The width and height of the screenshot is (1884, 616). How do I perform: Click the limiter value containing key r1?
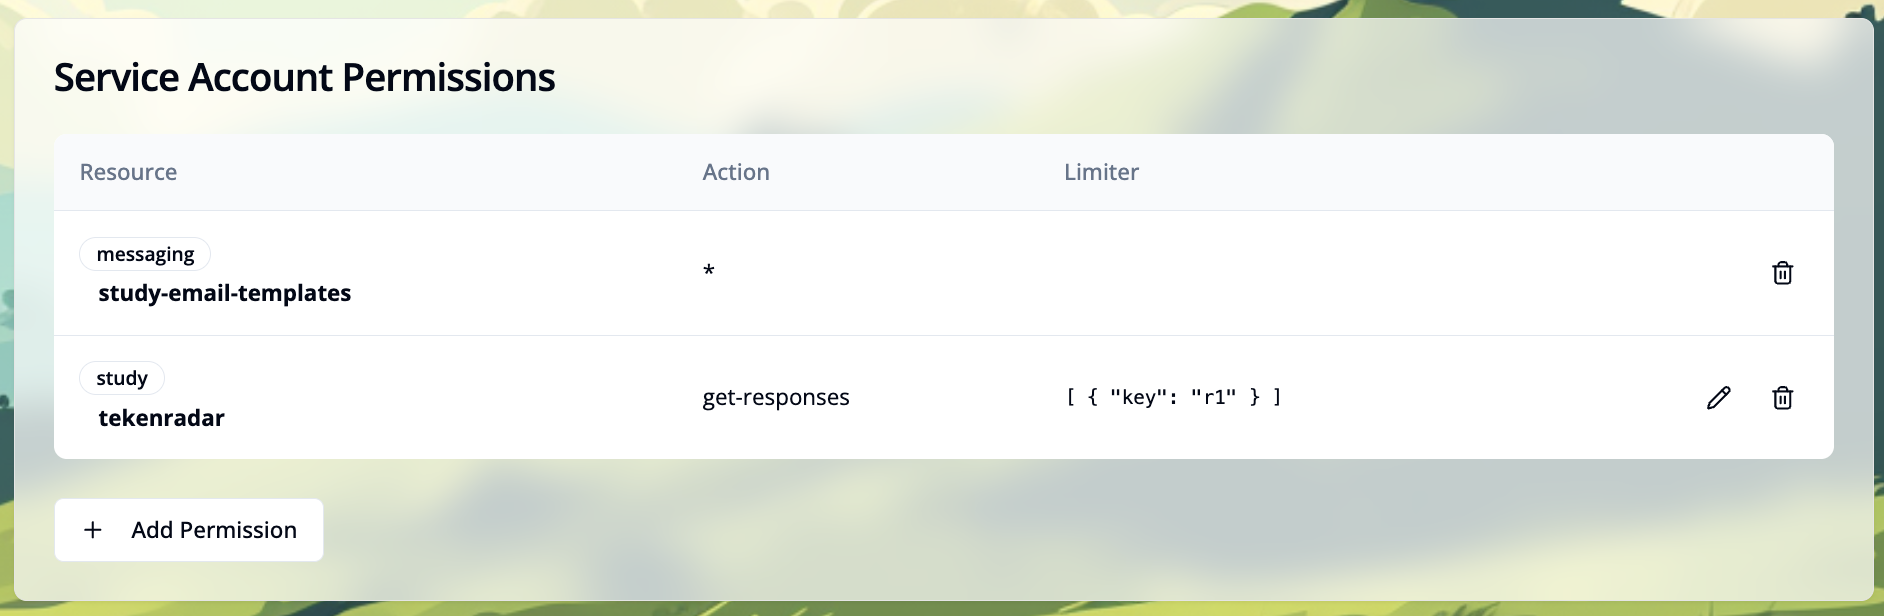tap(1172, 397)
